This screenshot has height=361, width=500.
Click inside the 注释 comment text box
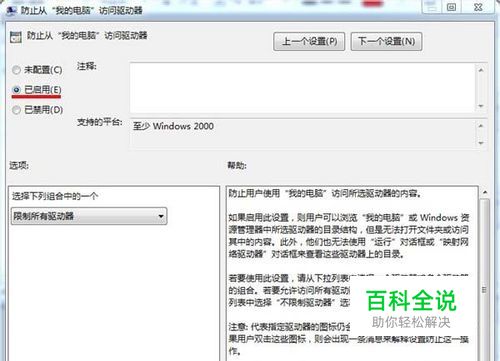tap(302, 88)
